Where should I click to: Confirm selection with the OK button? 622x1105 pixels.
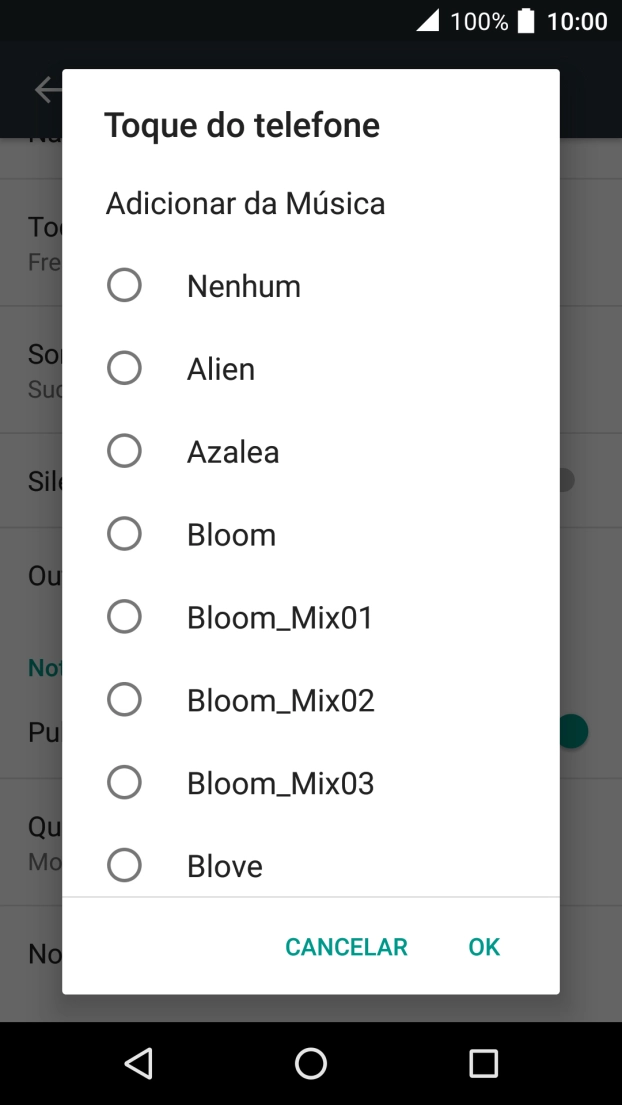point(483,946)
